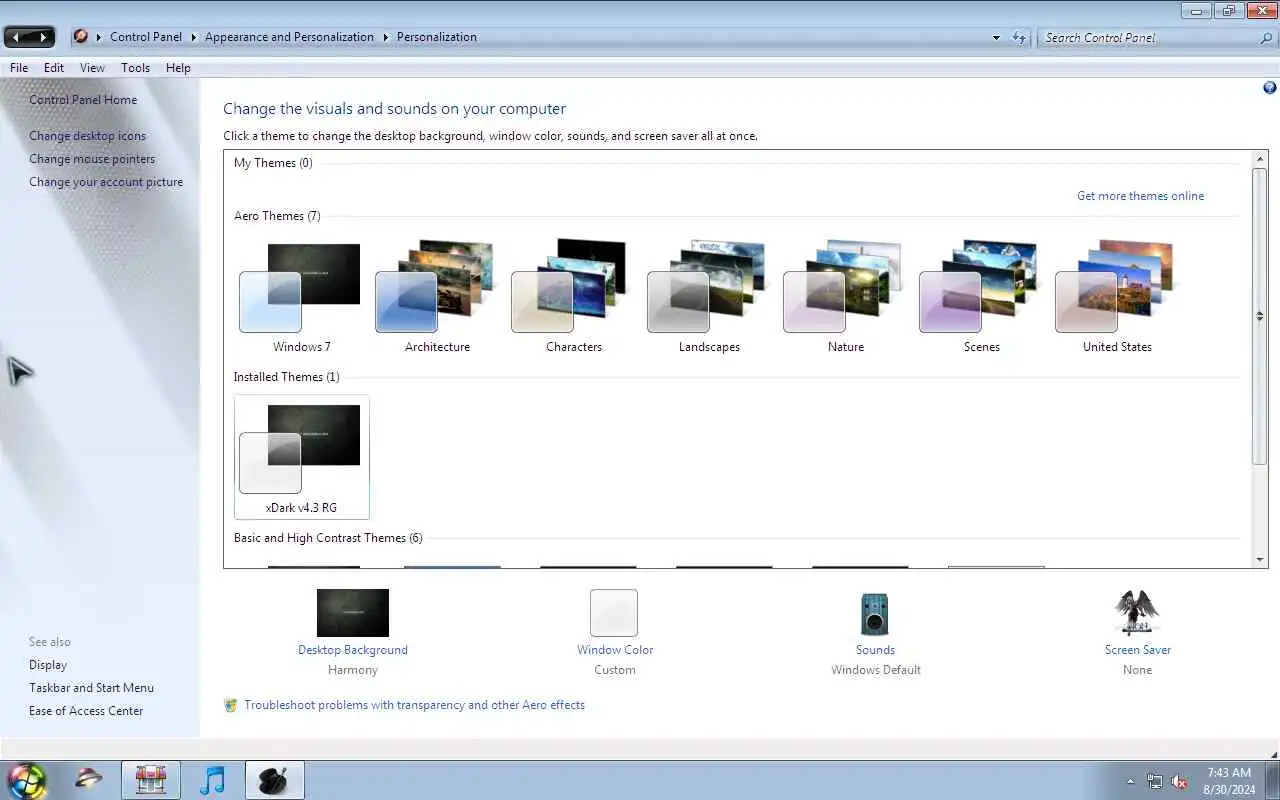Open Display under See also
The width and height of the screenshot is (1280, 800).
pyautogui.click(x=48, y=665)
